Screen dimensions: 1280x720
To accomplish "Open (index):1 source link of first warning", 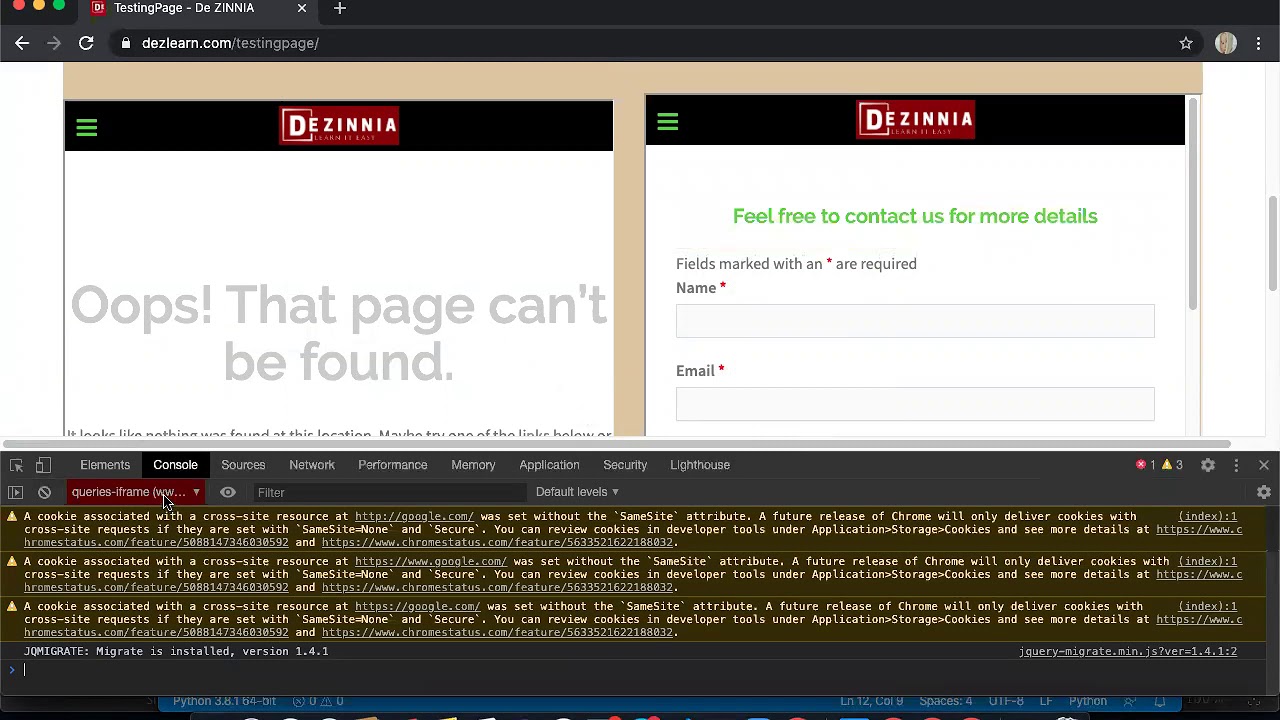I will [1207, 517].
